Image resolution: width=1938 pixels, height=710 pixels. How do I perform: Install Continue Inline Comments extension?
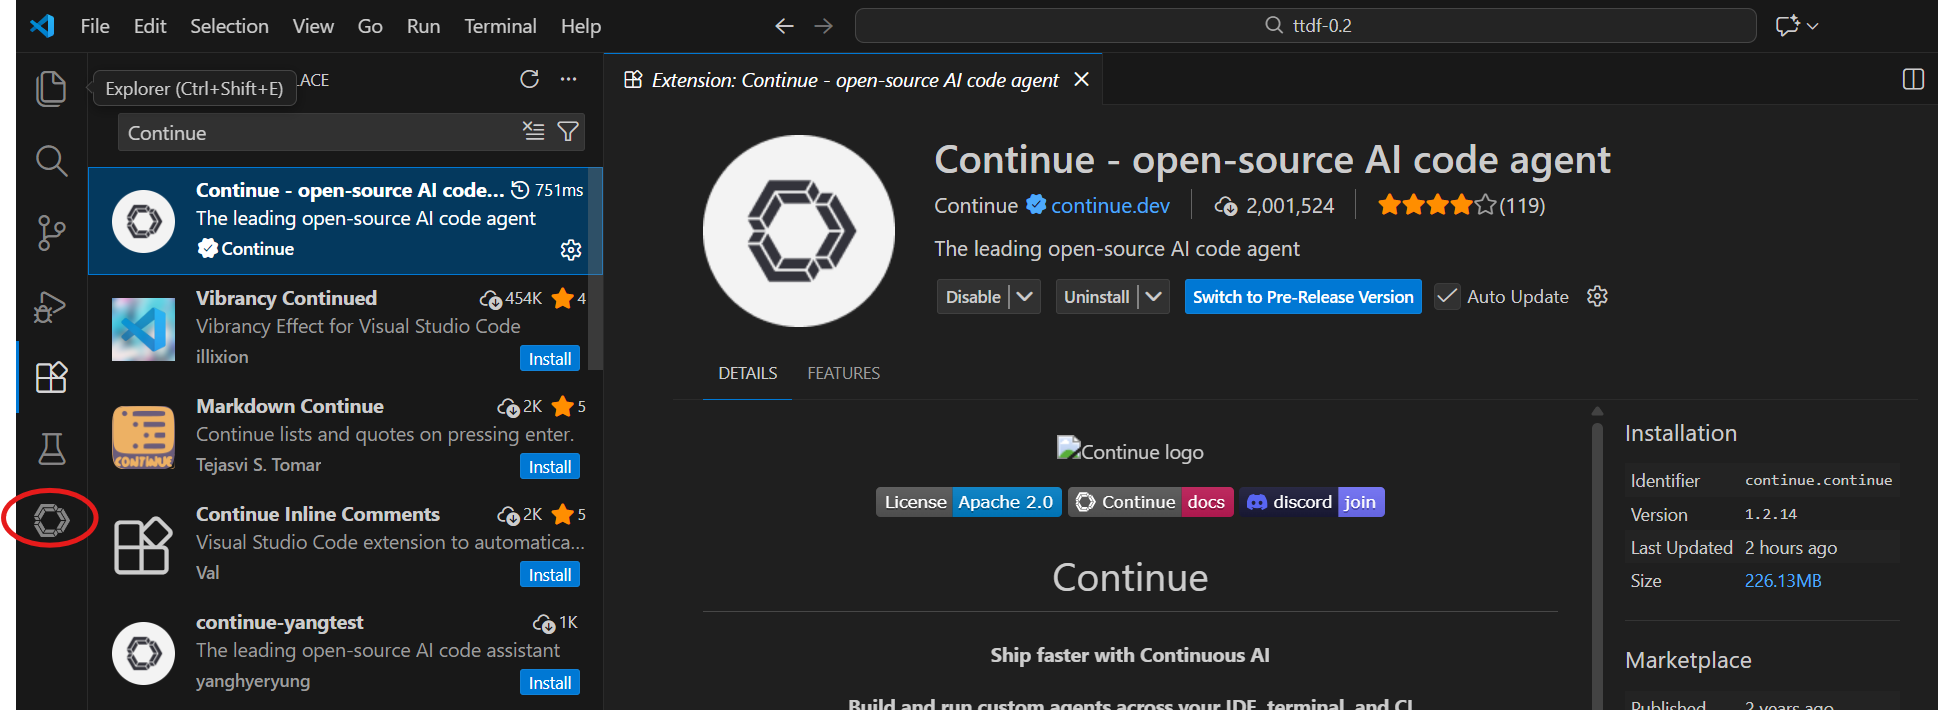[x=550, y=575]
